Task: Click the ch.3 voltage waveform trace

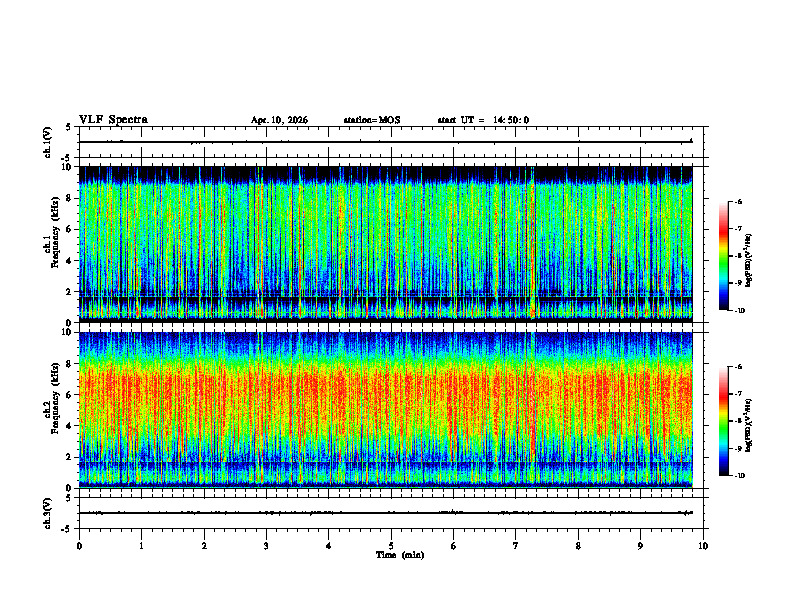Action: 385,513
